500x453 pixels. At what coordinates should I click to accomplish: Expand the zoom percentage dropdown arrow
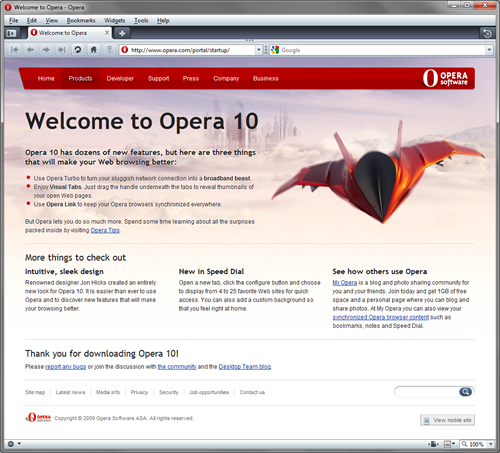click(491, 444)
